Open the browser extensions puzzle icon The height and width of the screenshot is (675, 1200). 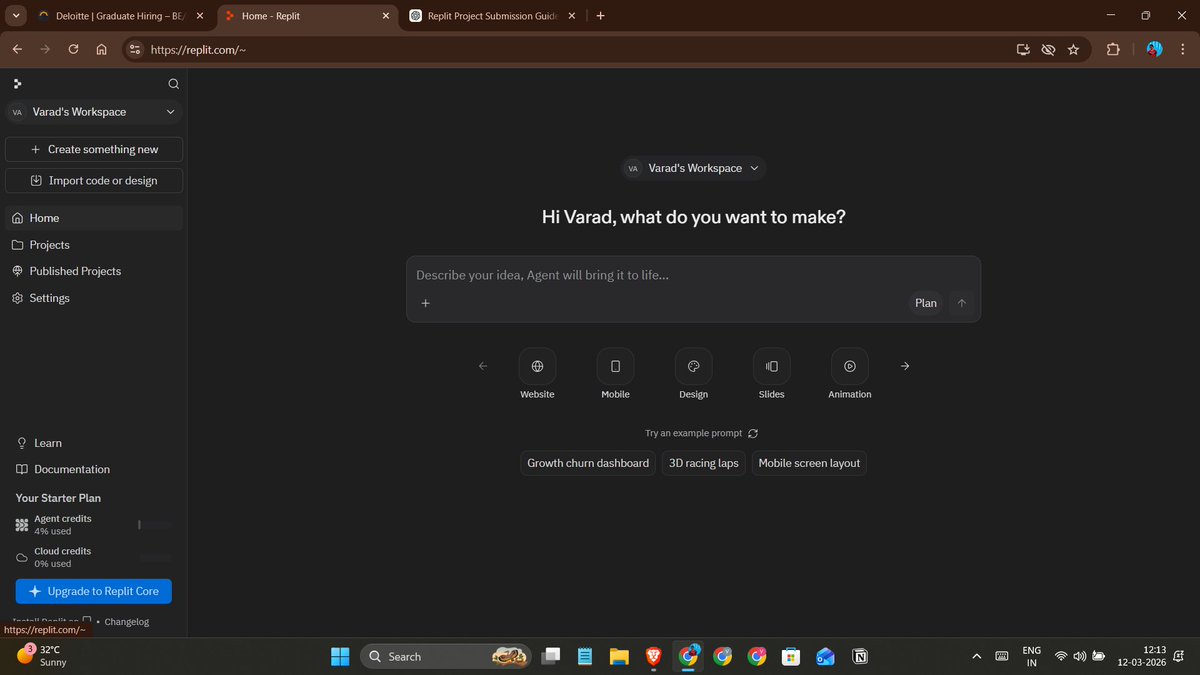tap(1113, 49)
